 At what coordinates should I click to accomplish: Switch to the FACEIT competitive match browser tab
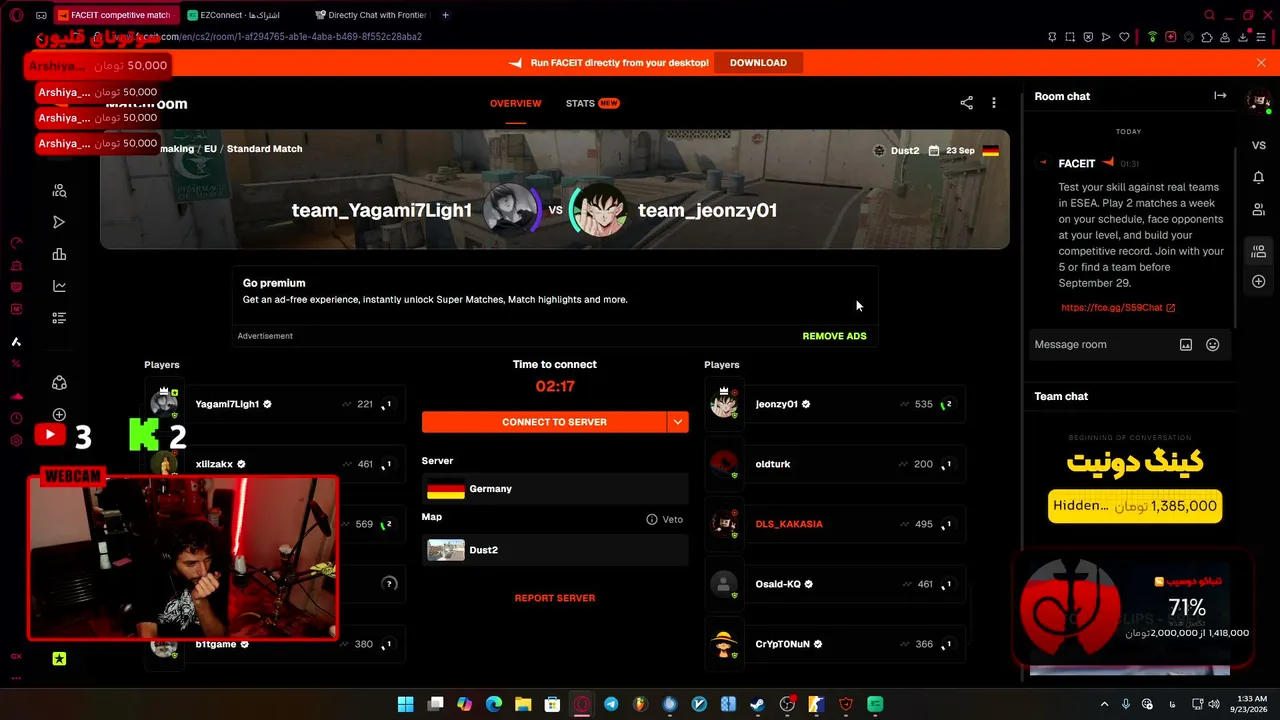114,15
